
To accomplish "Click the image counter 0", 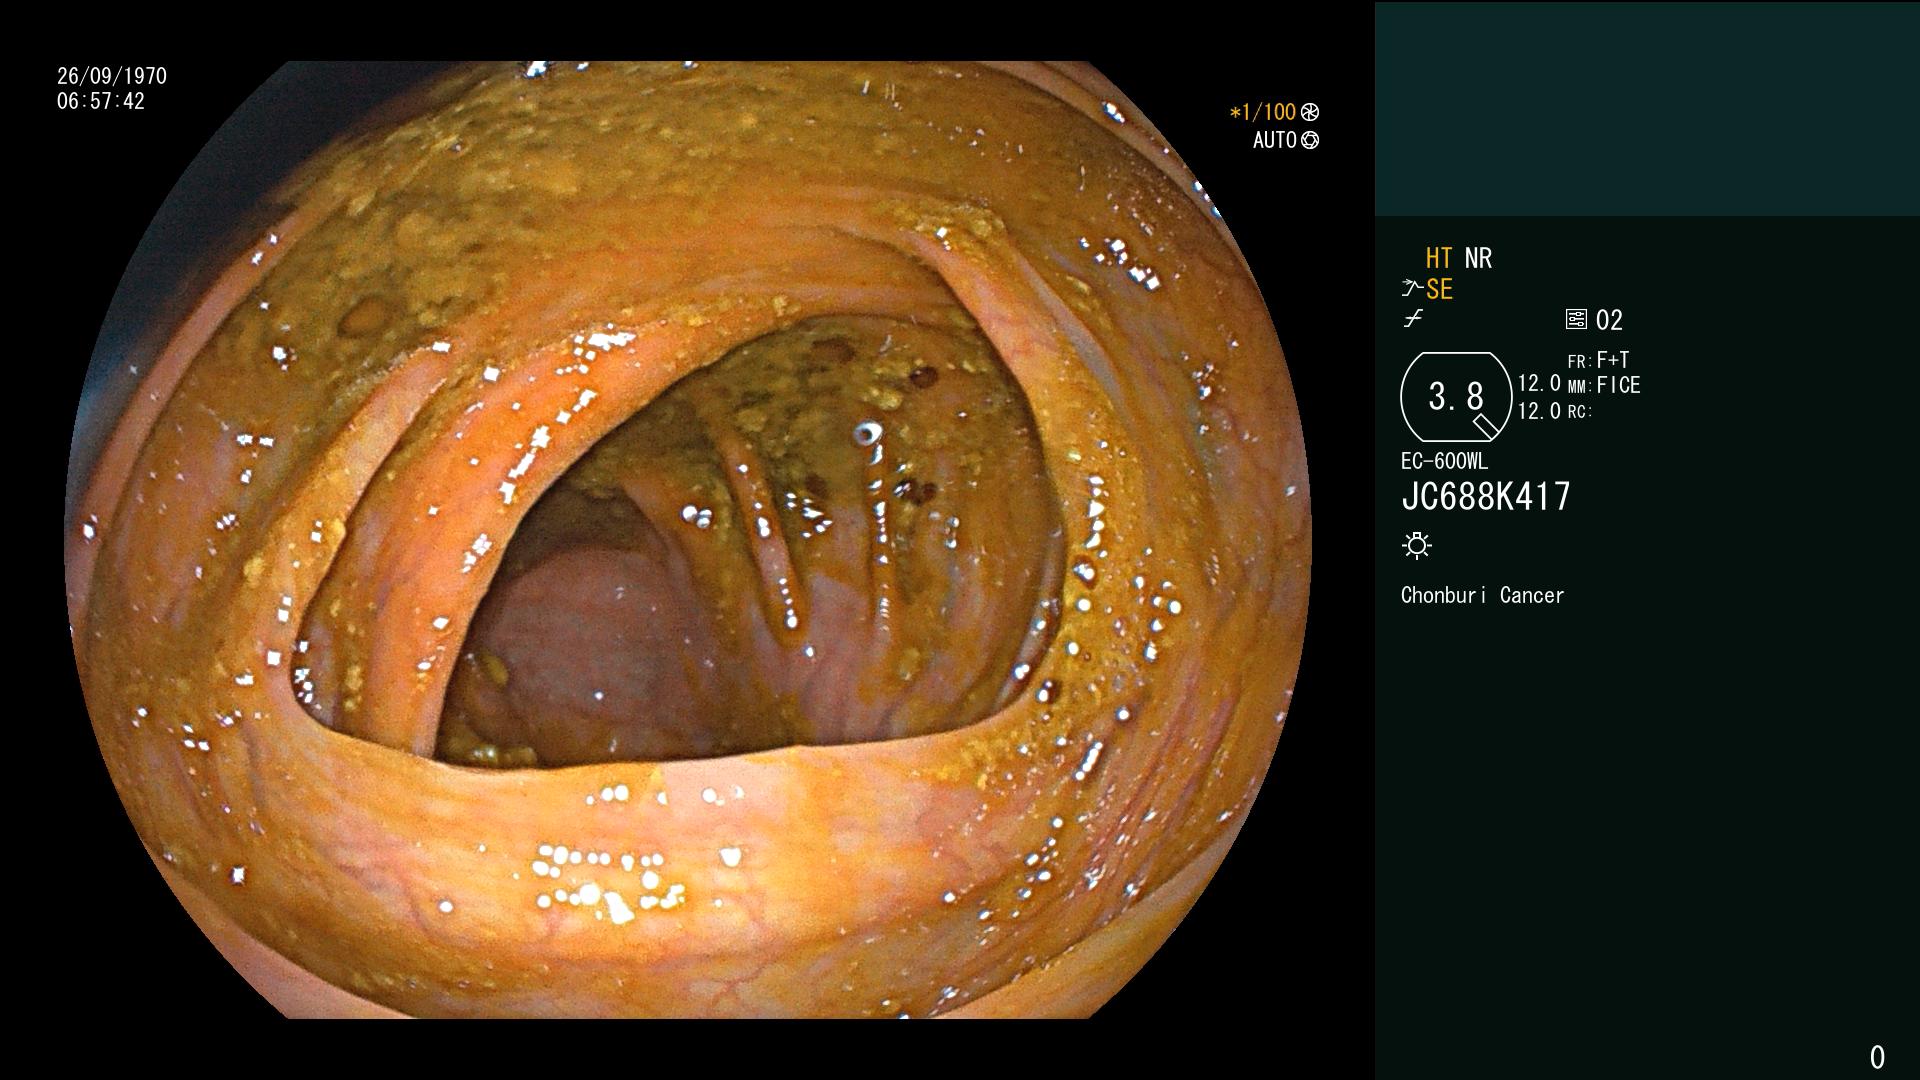I will click(1877, 1057).
